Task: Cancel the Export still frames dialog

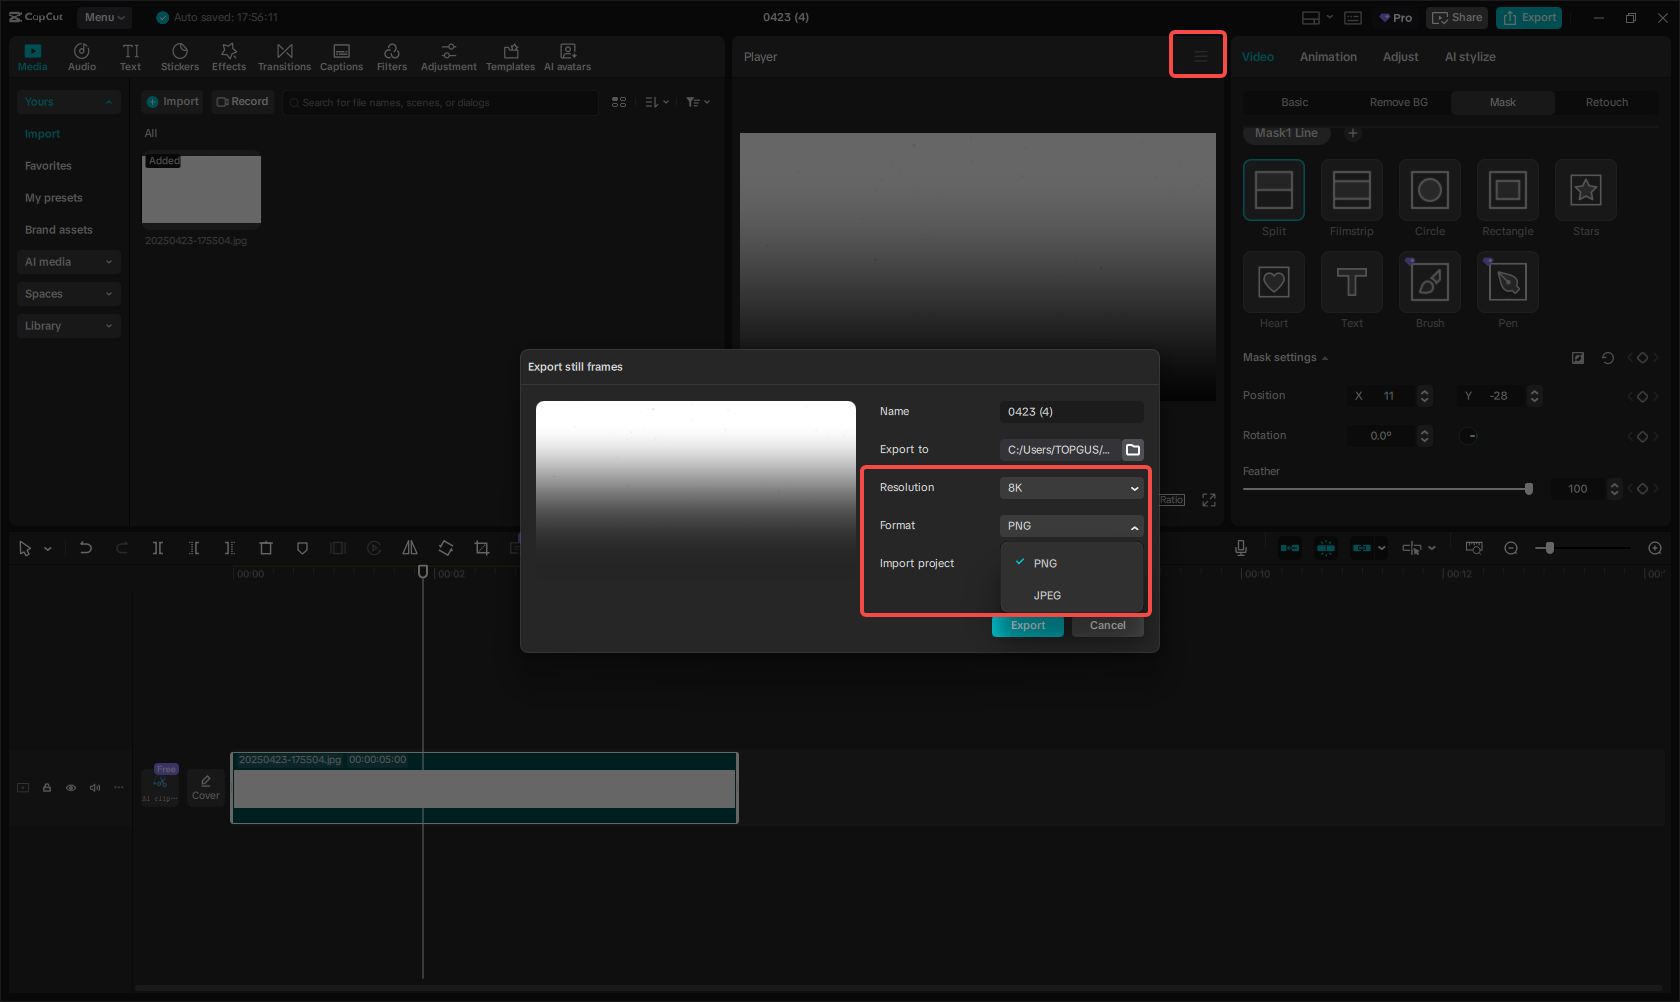Action: [x=1107, y=626]
